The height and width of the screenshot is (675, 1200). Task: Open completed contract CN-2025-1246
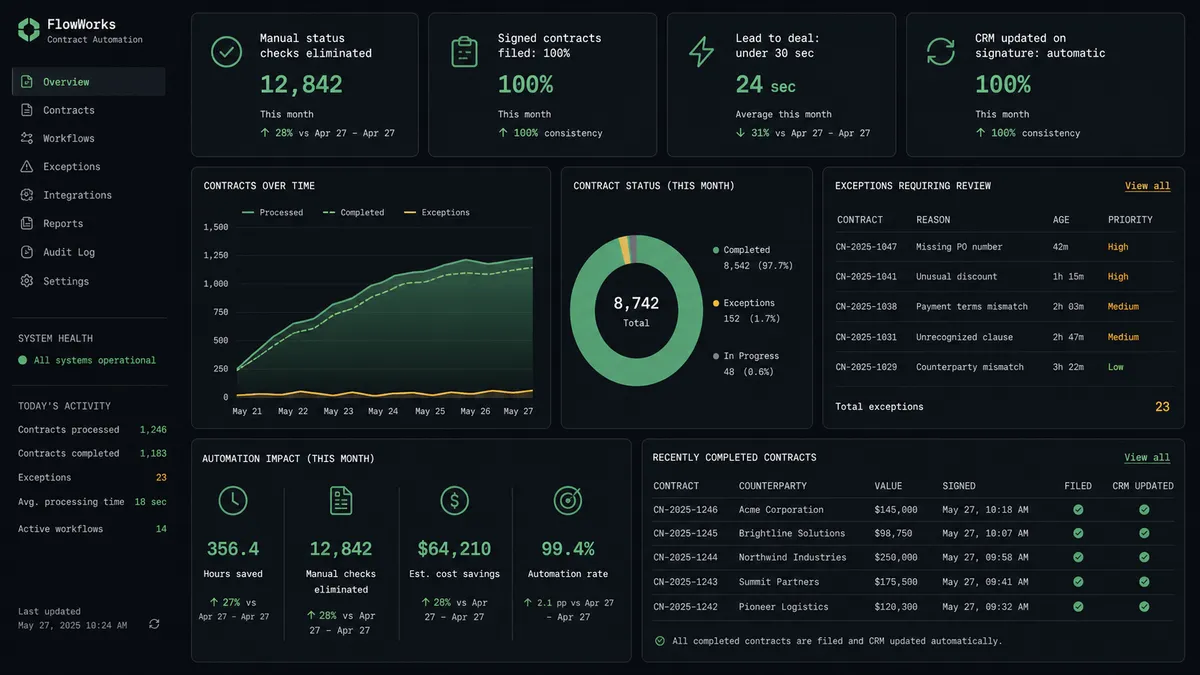pos(685,510)
